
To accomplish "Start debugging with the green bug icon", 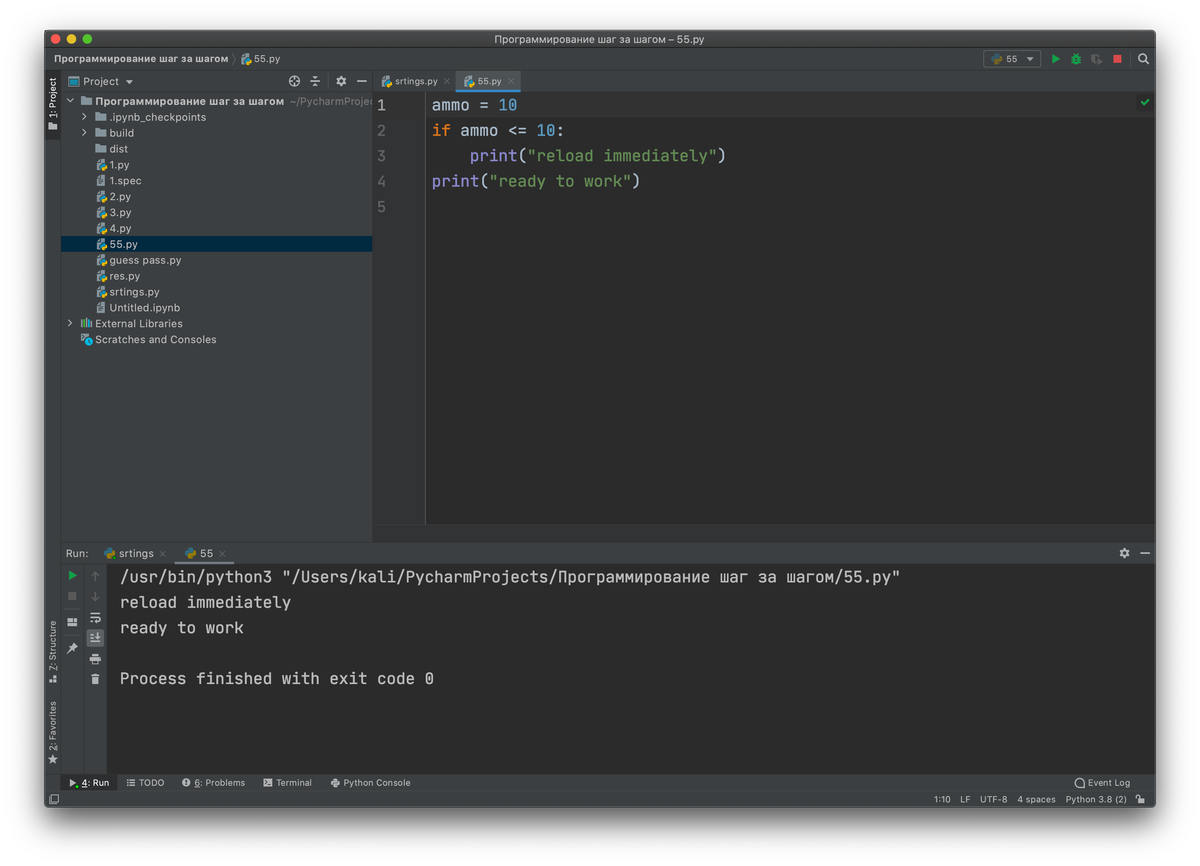I will pos(1076,59).
